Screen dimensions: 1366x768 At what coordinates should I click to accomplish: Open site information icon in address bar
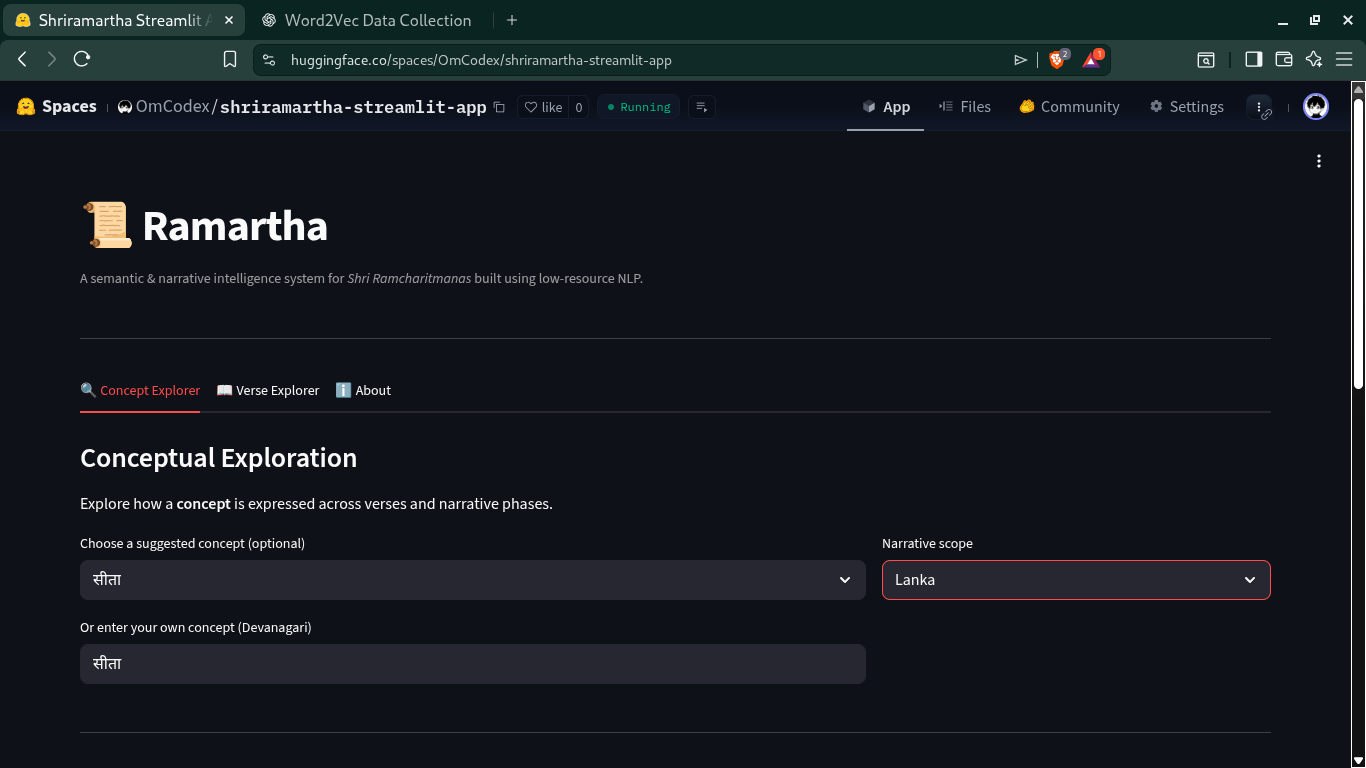(268, 60)
